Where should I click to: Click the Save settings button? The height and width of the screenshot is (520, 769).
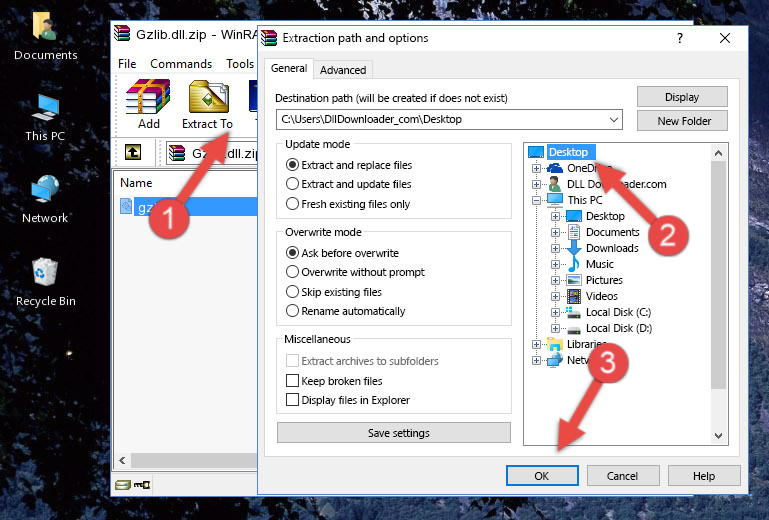tap(394, 433)
